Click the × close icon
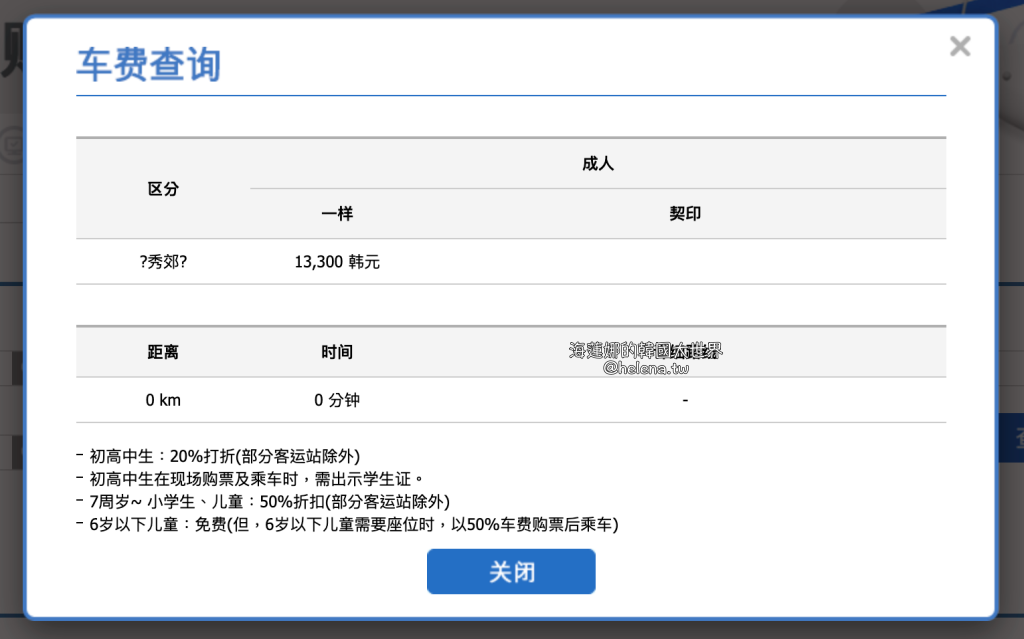 pos(959,46)
